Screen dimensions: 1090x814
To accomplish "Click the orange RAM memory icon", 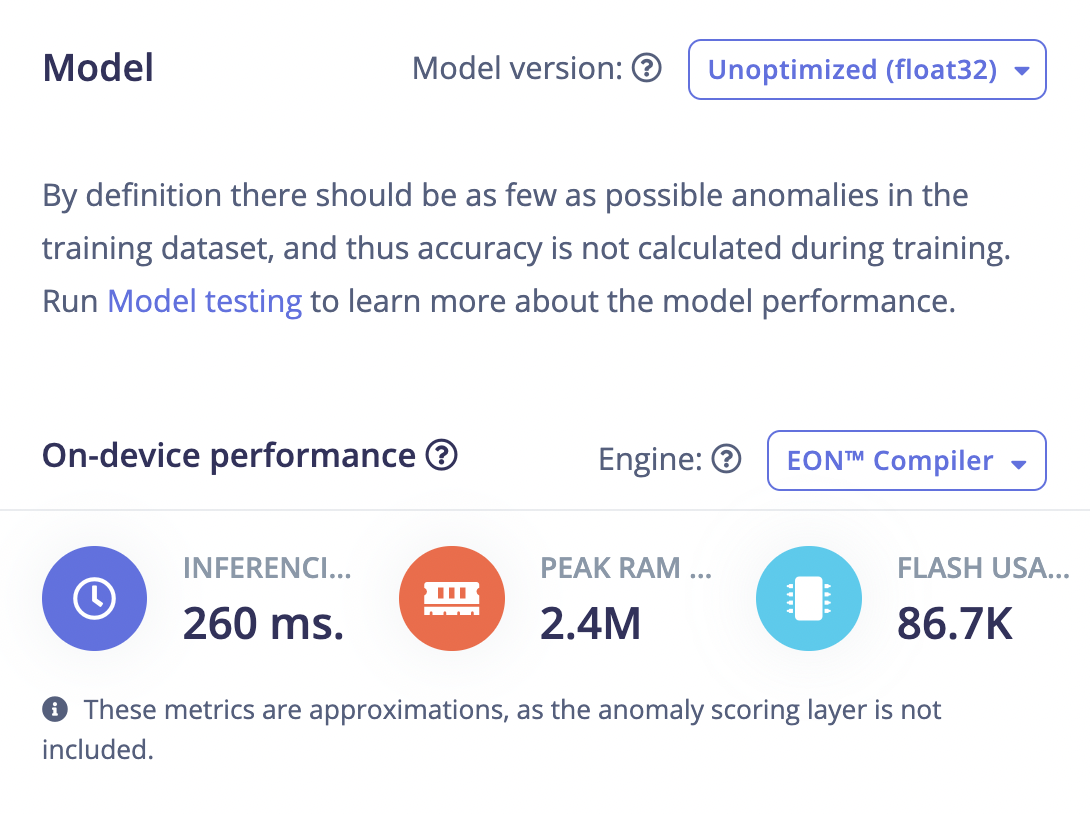I will [452, 599].
